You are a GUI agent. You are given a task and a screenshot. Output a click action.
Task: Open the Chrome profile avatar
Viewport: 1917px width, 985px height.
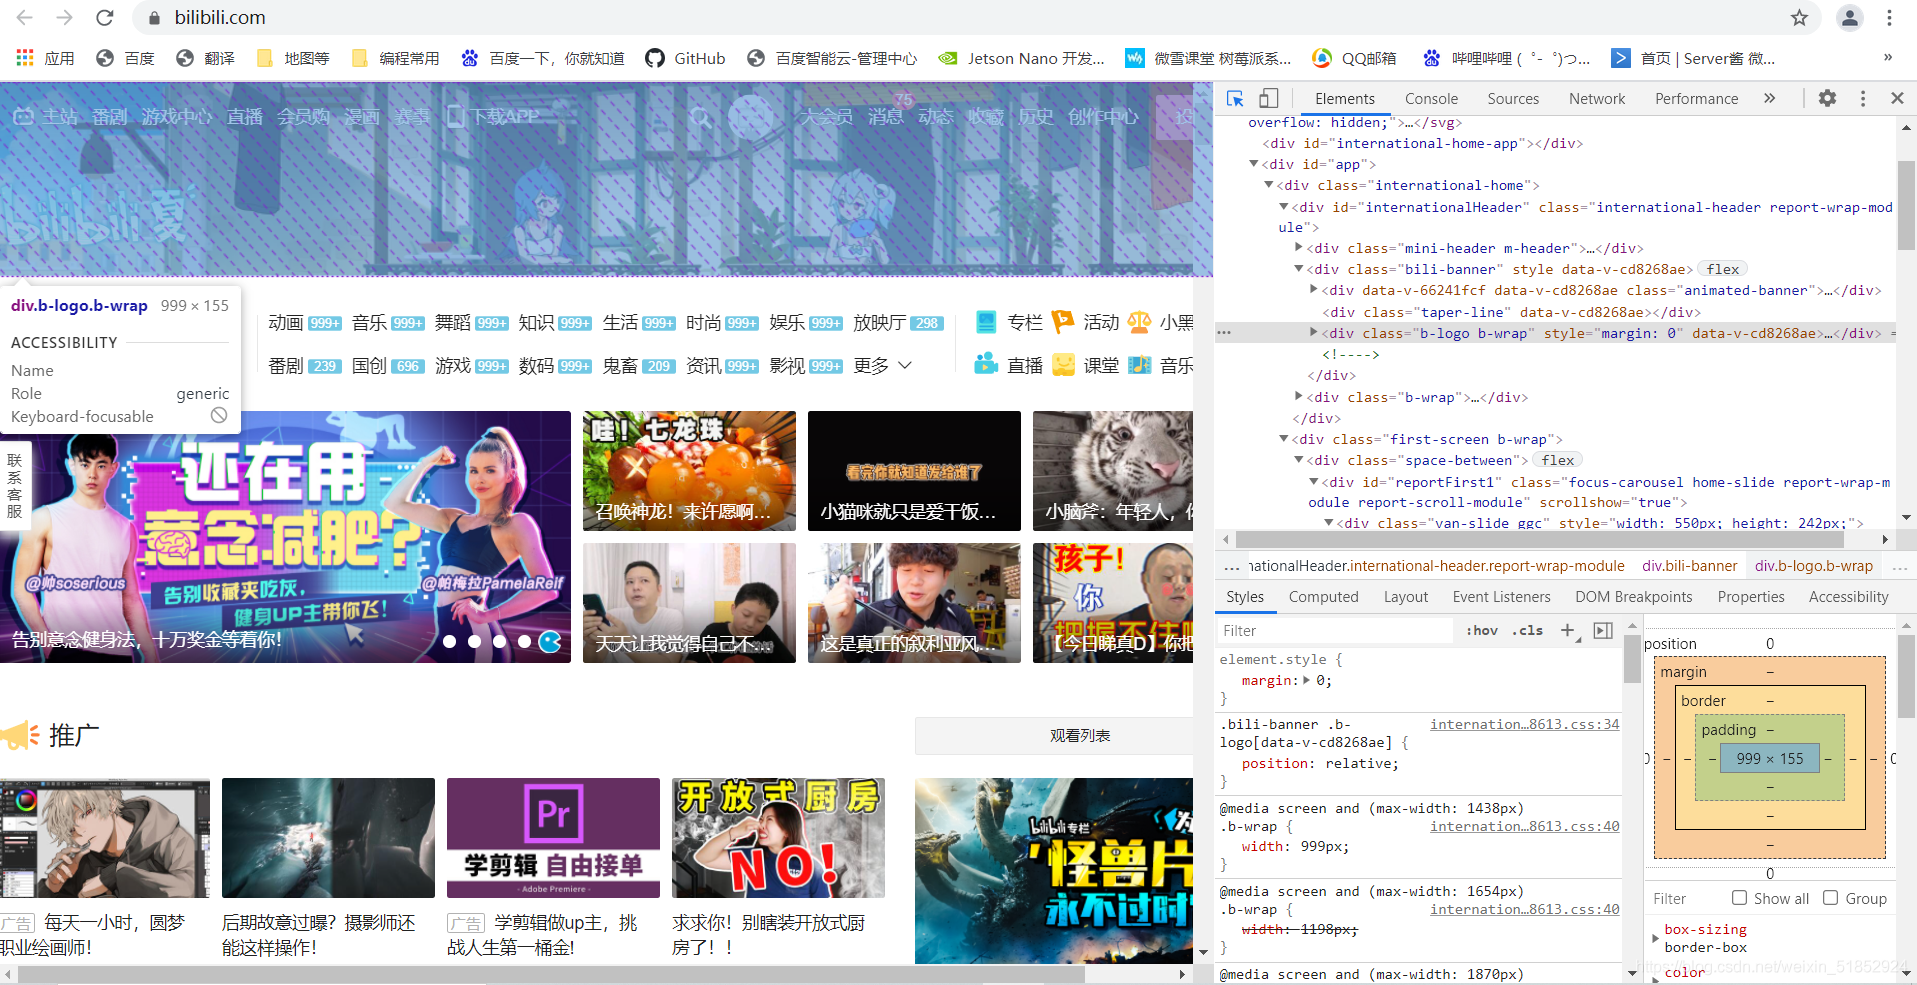(x=1850, y=18)
